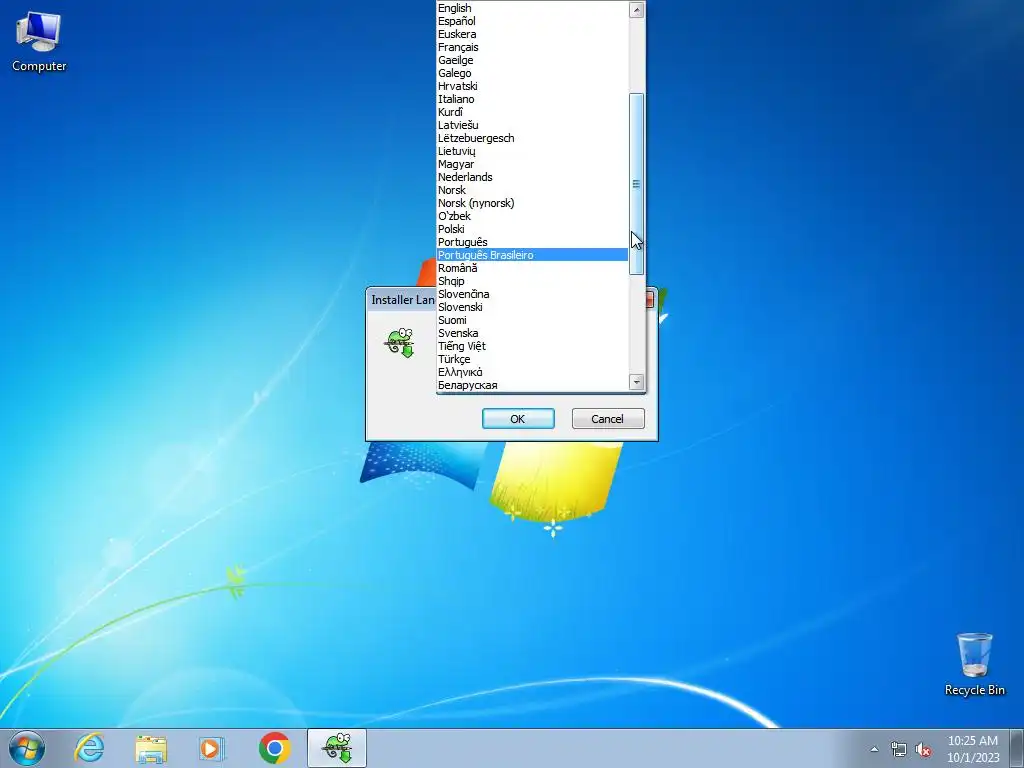Open the network status tray icon
This screenshot has width=1024, height=768.
pos(899,749)
